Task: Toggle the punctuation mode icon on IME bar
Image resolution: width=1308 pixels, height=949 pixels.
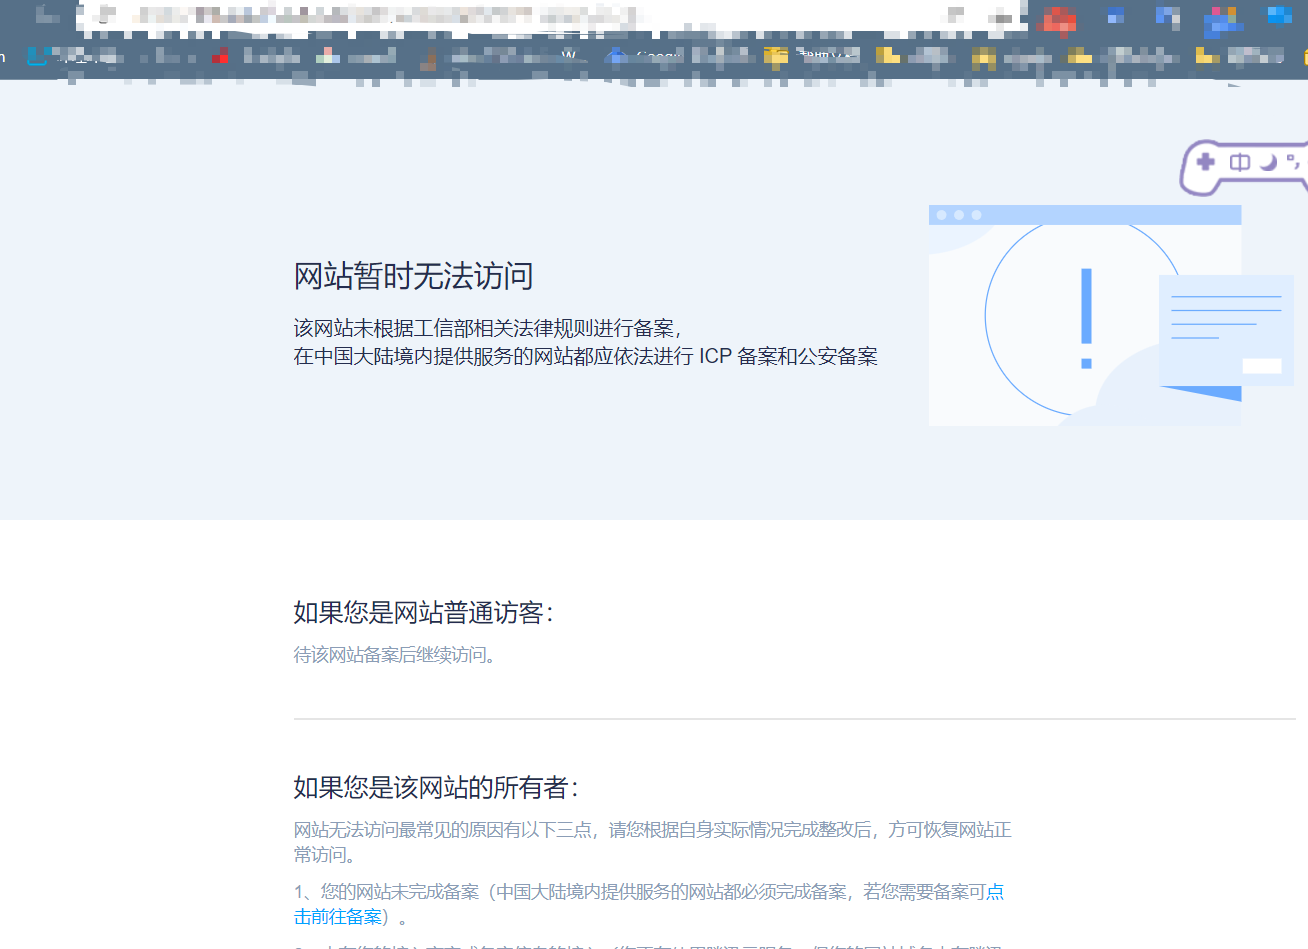Action: 1293,161
